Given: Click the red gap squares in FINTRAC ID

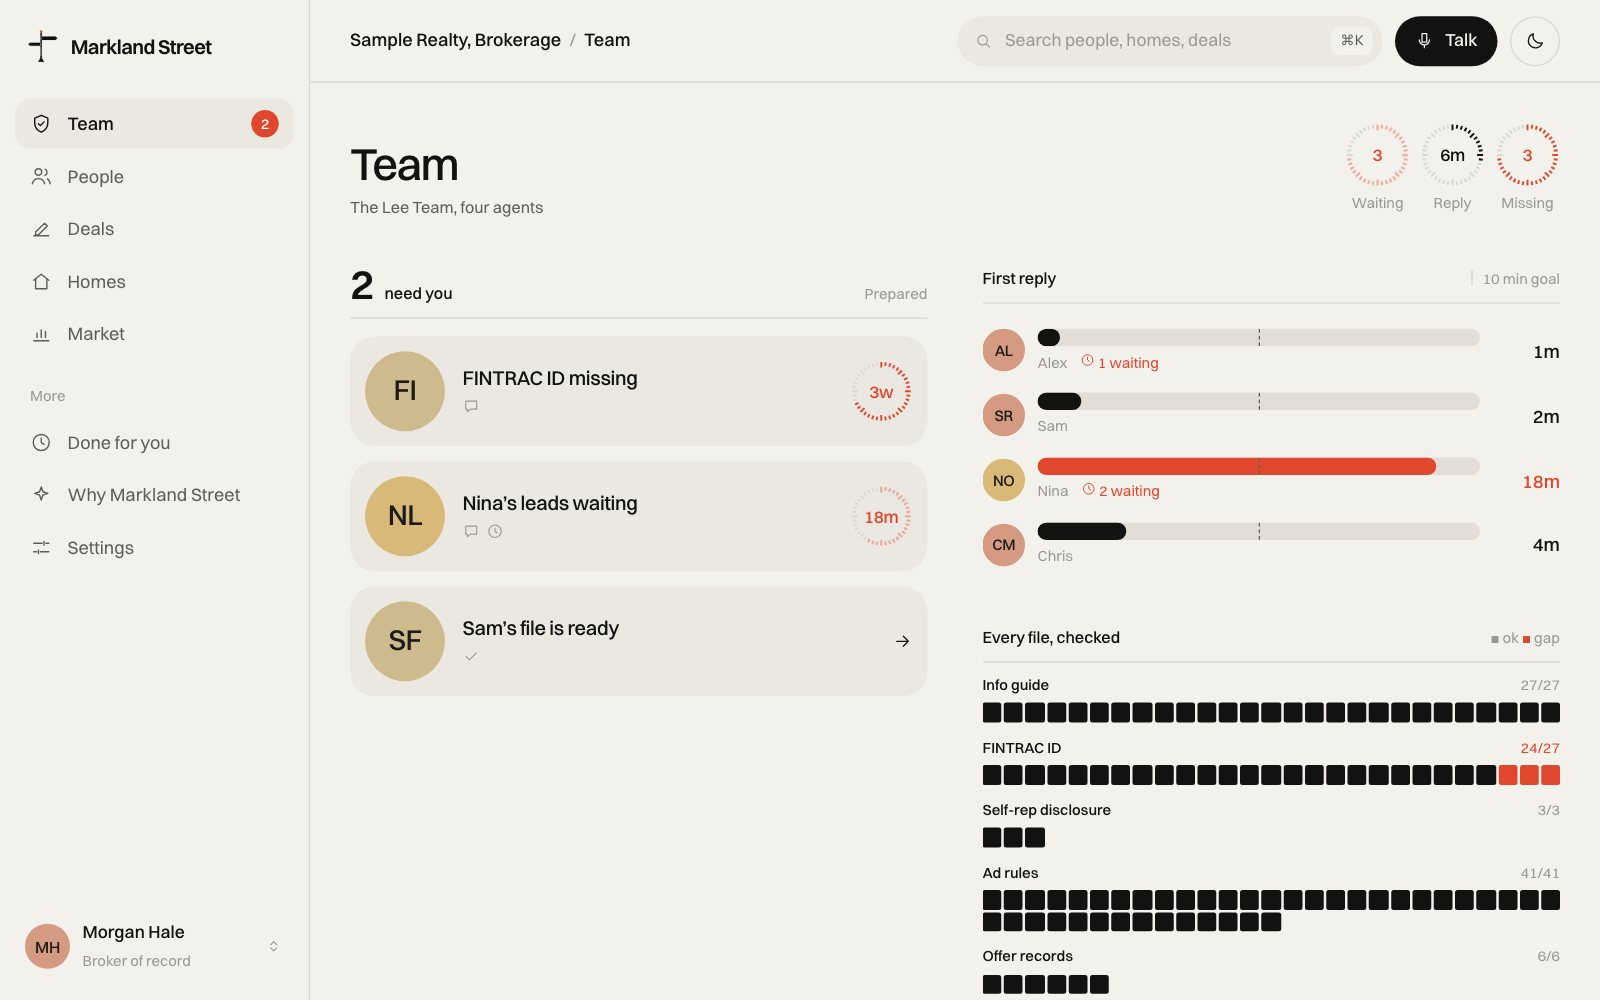Looking at the screenshot, I should coord(1529,775).
